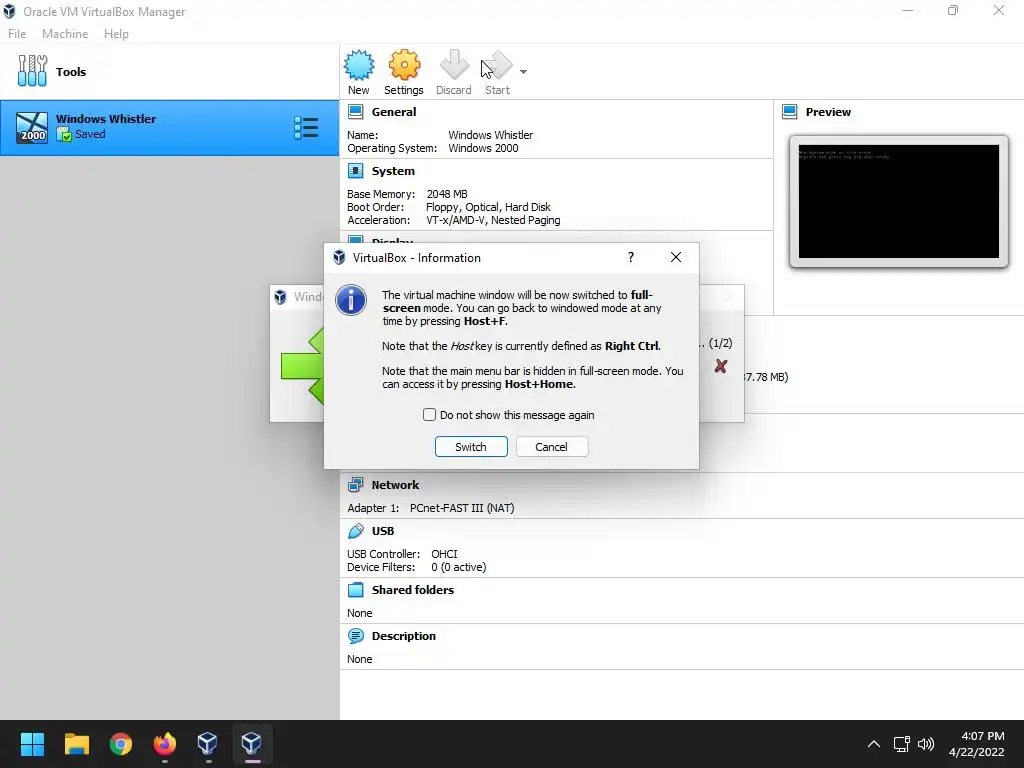The image size is (1024, 768).
Task: Click the USB section icon
Action: [x=355, y=531]
